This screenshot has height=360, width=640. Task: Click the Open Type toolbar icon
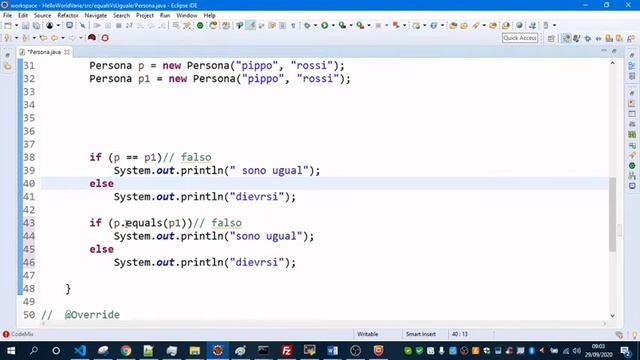[453, 25]
